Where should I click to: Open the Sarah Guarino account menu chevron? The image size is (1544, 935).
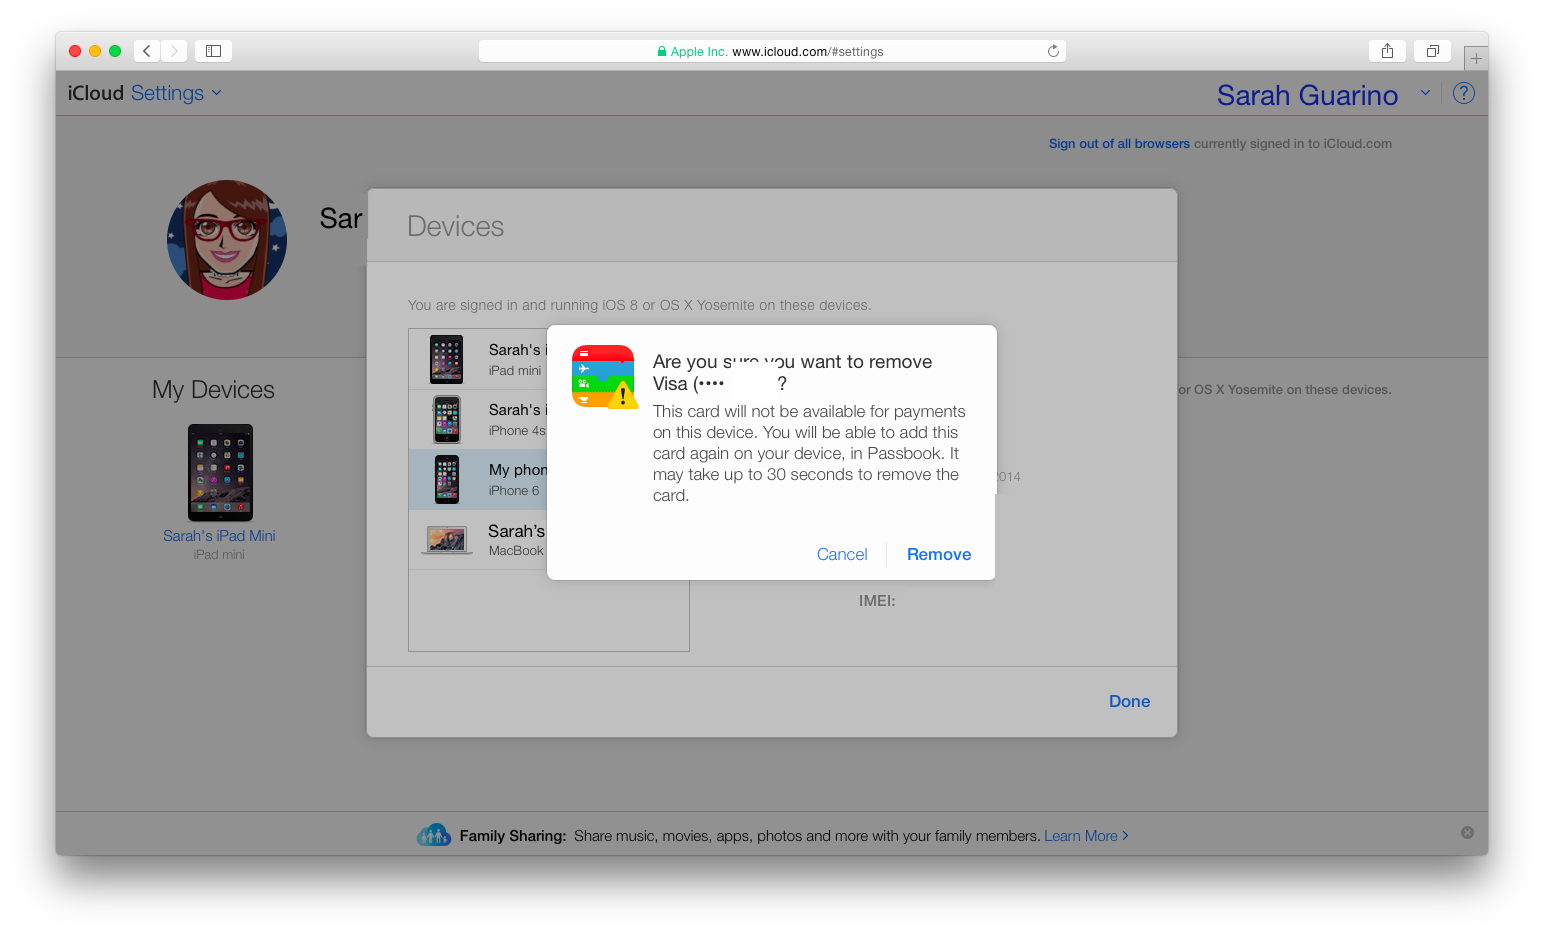(1425, 93)
